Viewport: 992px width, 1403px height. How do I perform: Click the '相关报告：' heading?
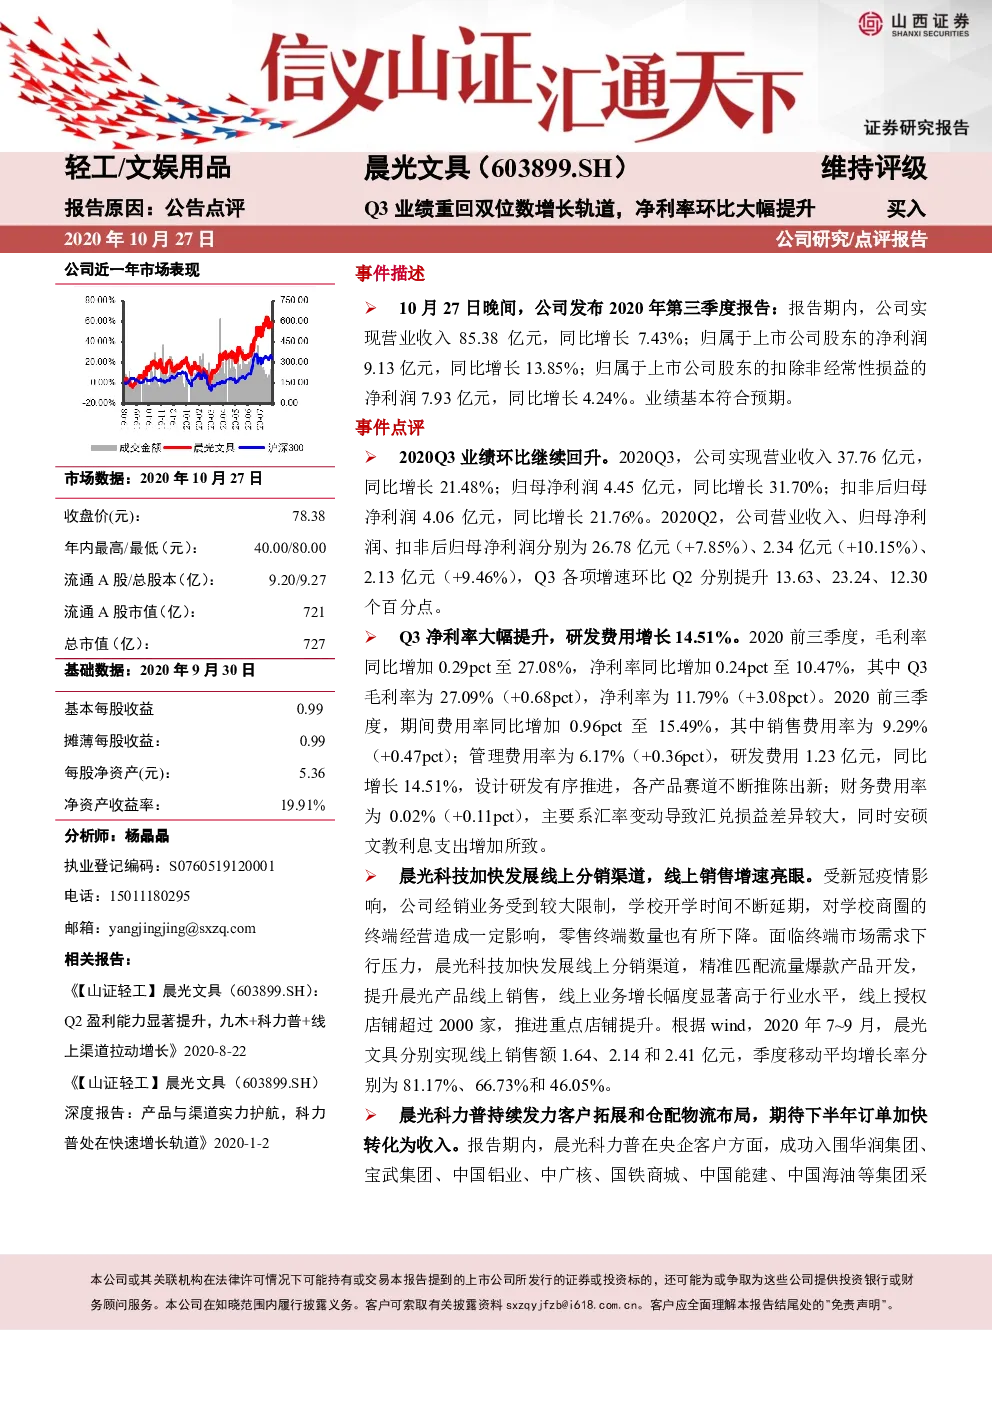pos(98,960)
